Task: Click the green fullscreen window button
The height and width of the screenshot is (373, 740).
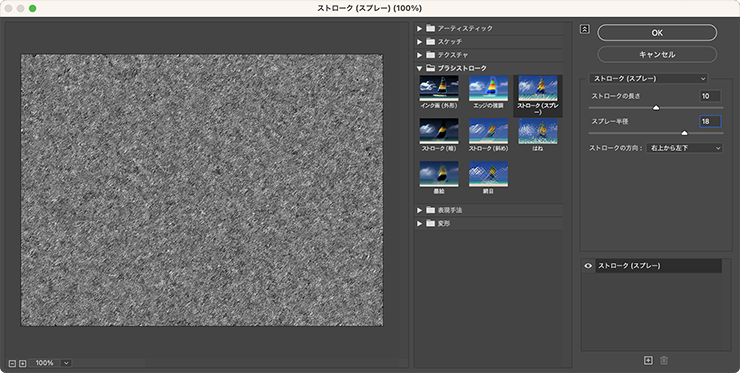Action: pos(33,8)
